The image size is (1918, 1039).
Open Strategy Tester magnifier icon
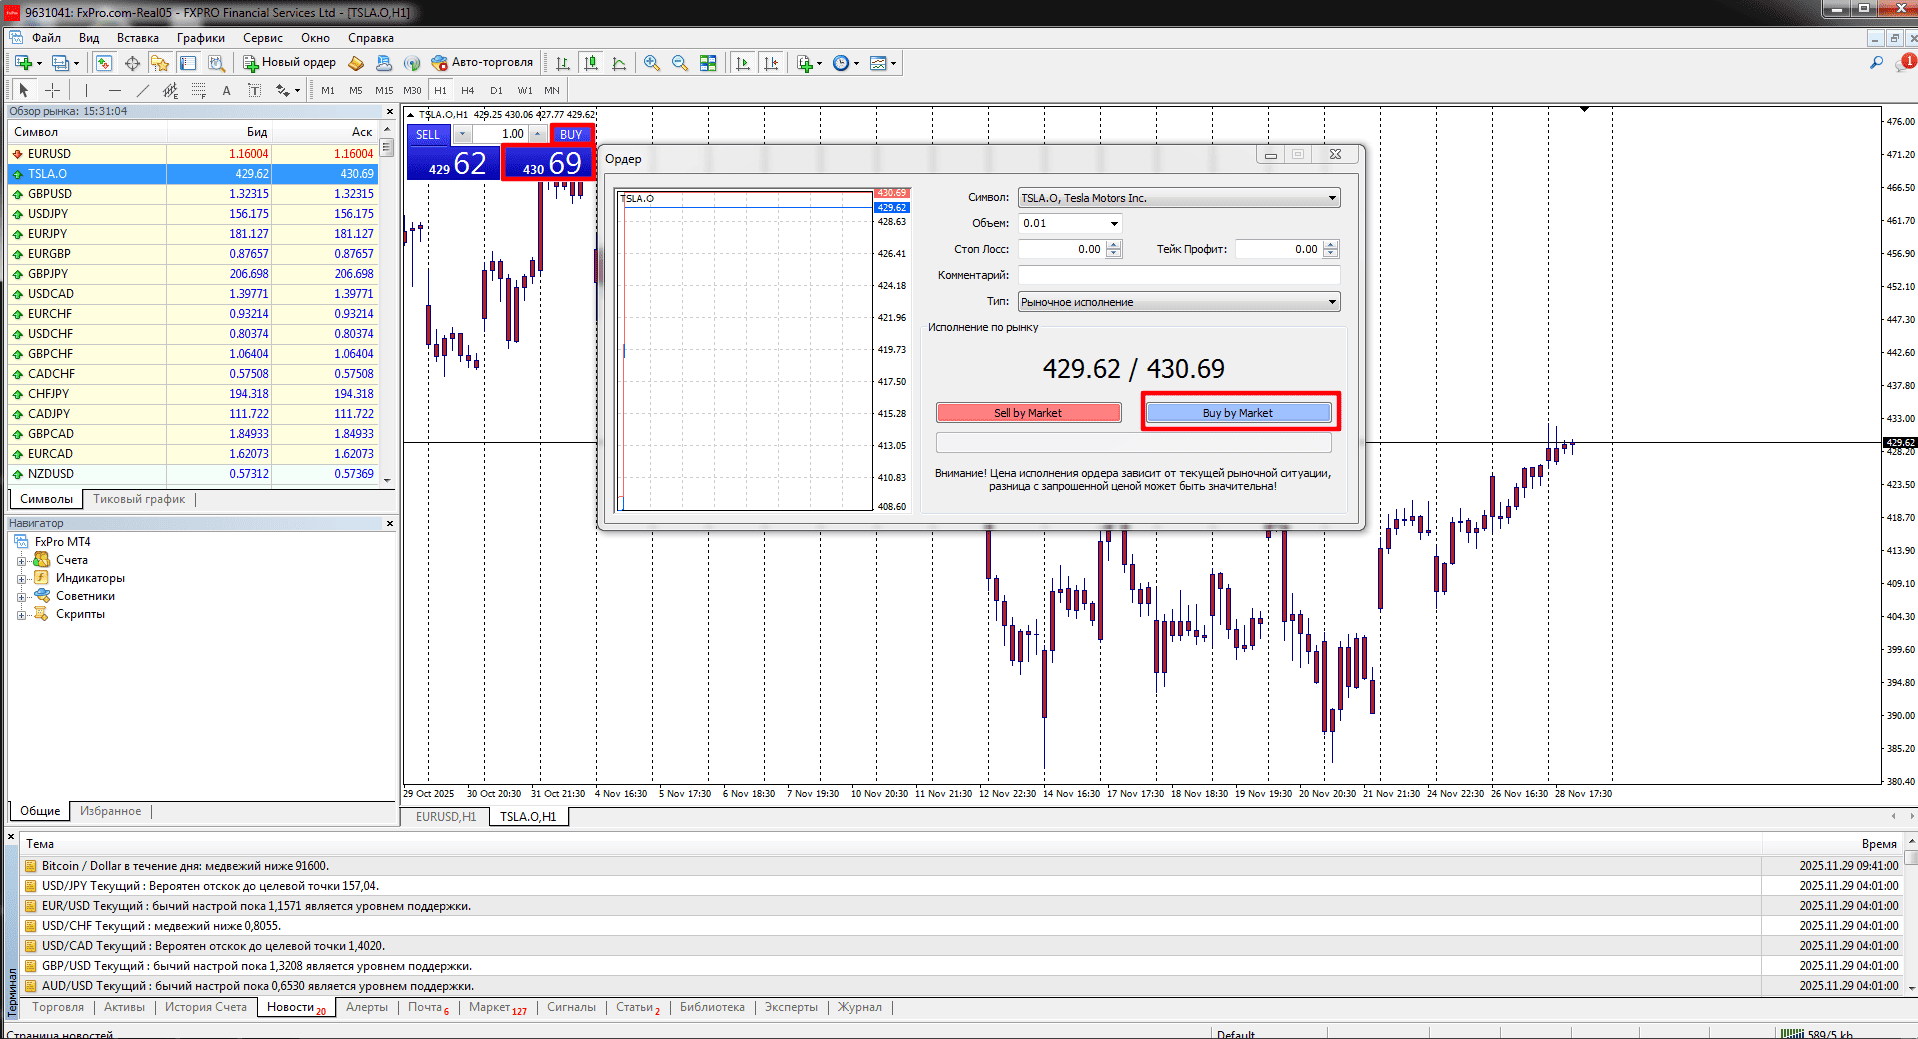(216, 63)
